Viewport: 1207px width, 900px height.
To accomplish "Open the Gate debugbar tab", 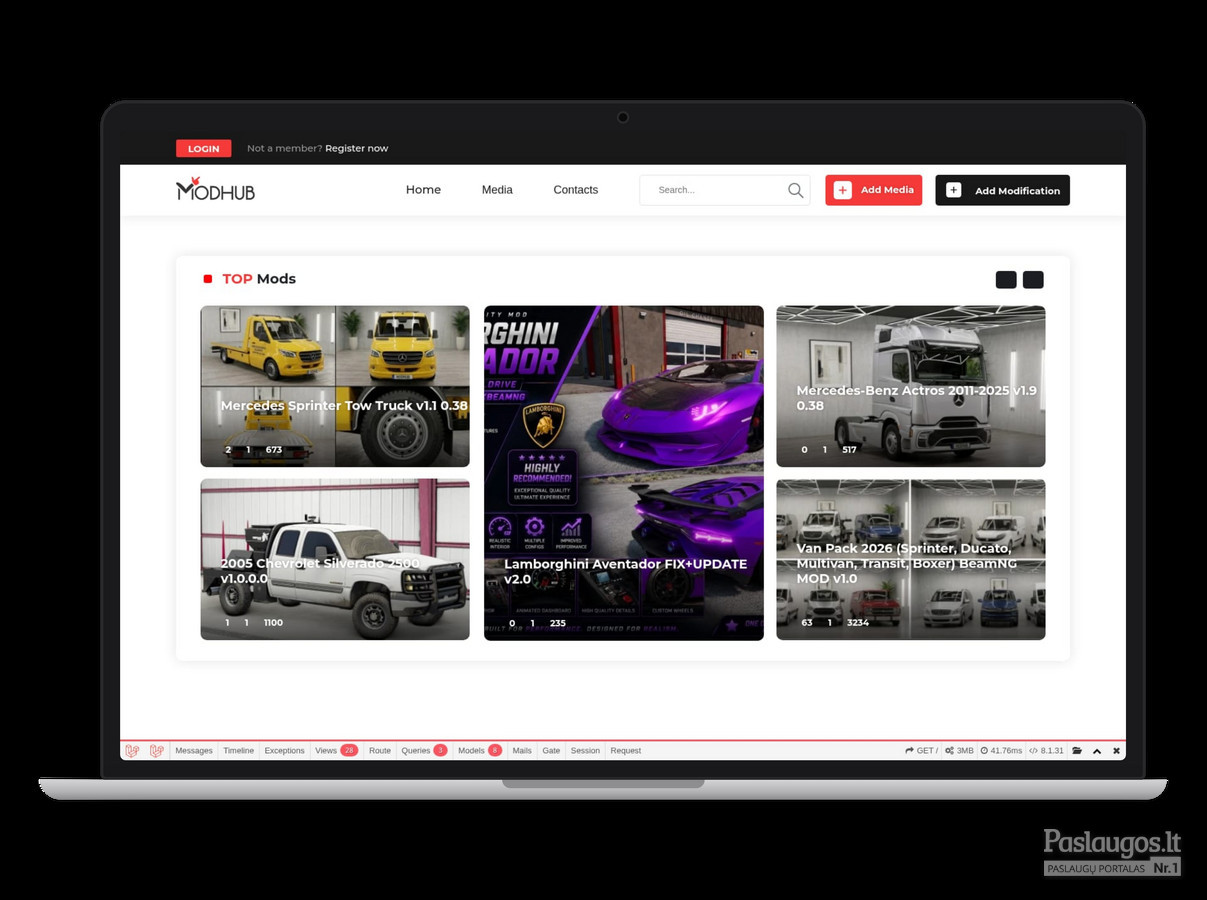I will pyautogui.click(x=551, y=751).
